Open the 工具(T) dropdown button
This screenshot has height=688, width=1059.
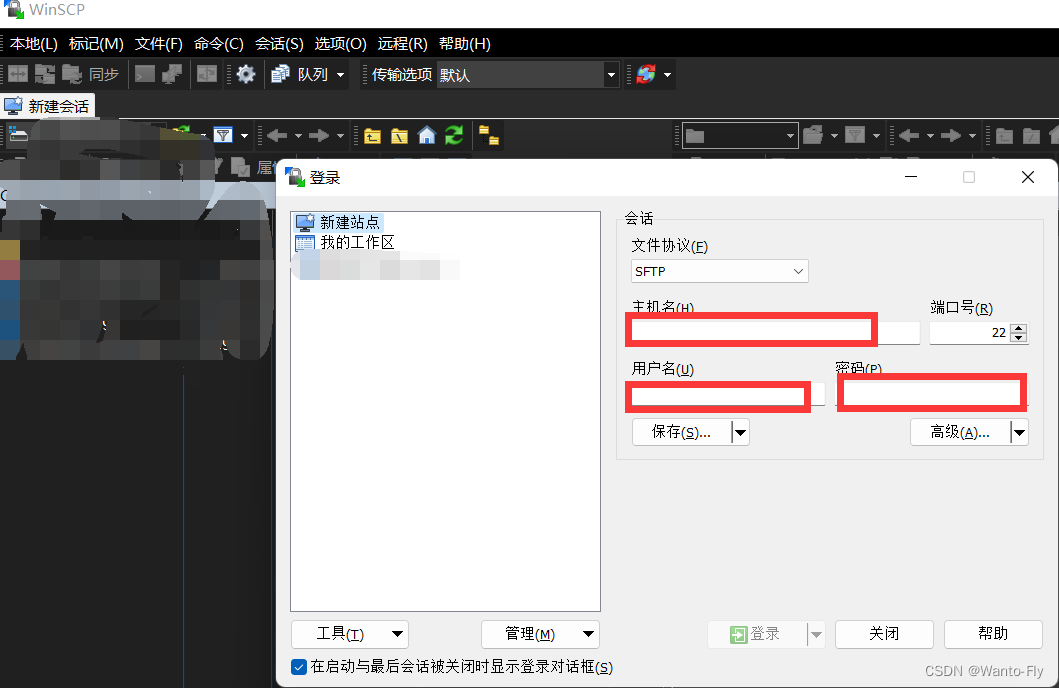tap(350, 634)
